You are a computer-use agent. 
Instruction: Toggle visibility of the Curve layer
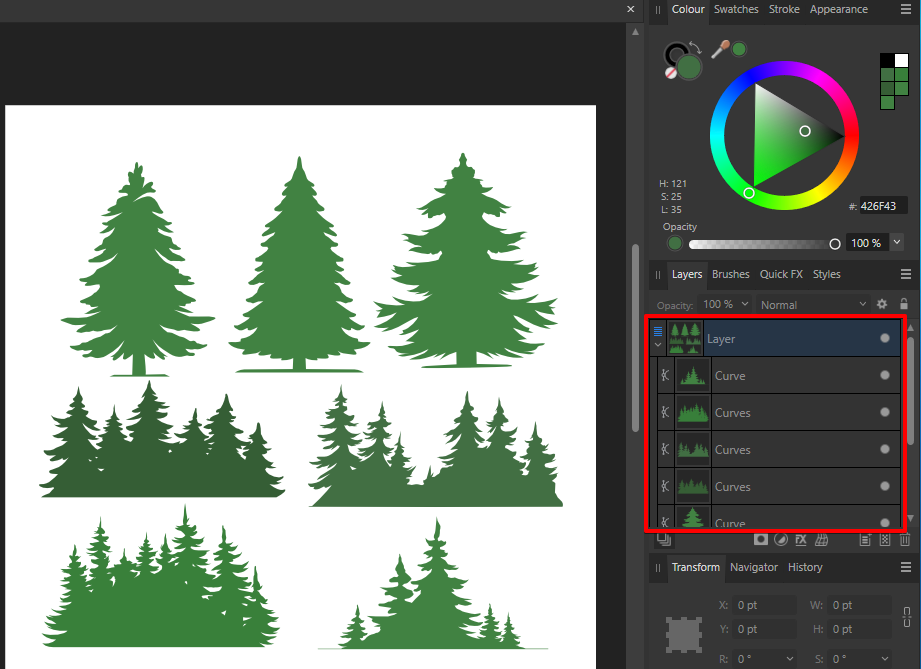point(885,375)
